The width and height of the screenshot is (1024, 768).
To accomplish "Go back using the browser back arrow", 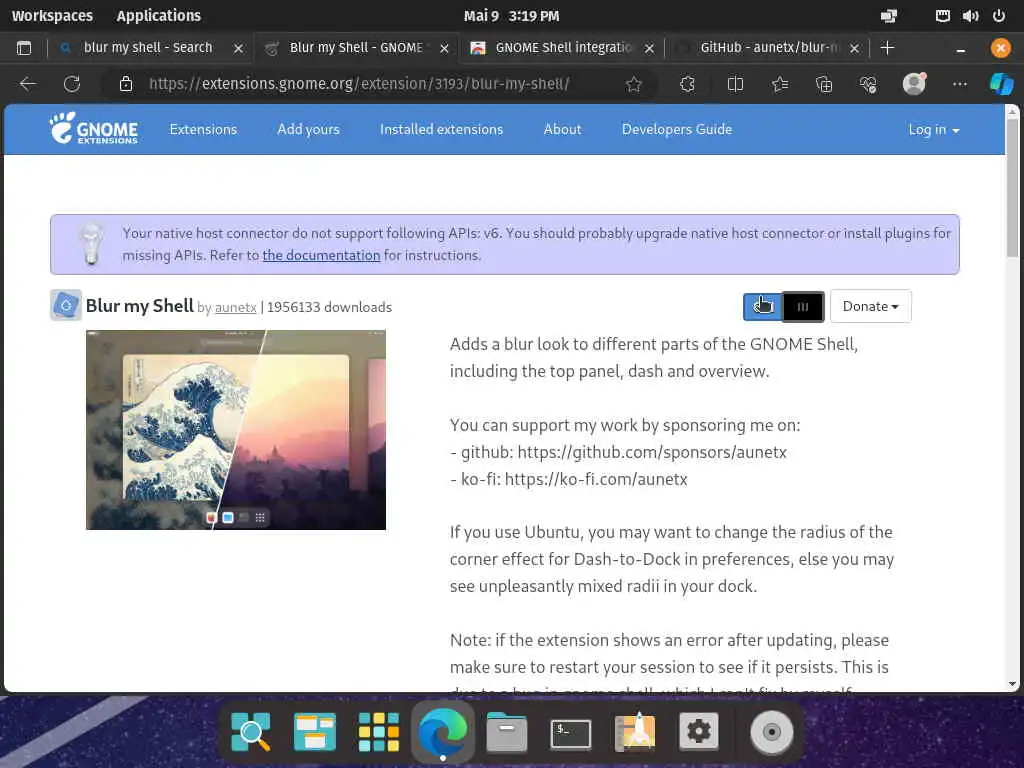I will tap(28, 84).
